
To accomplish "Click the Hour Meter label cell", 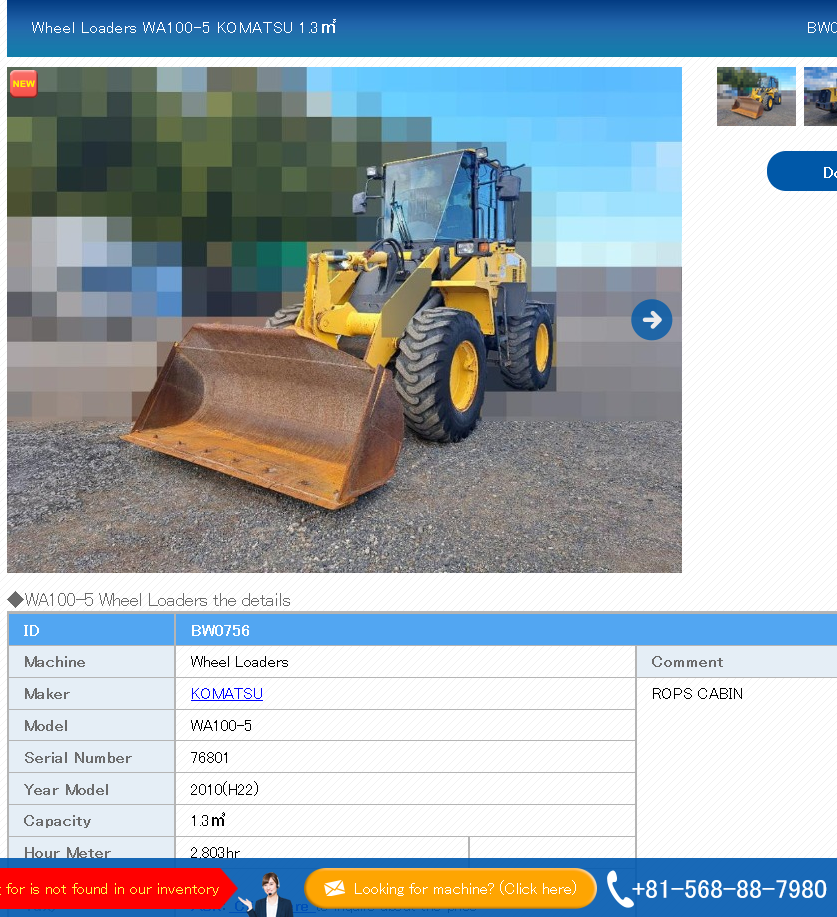I will [x=92, y=848].
